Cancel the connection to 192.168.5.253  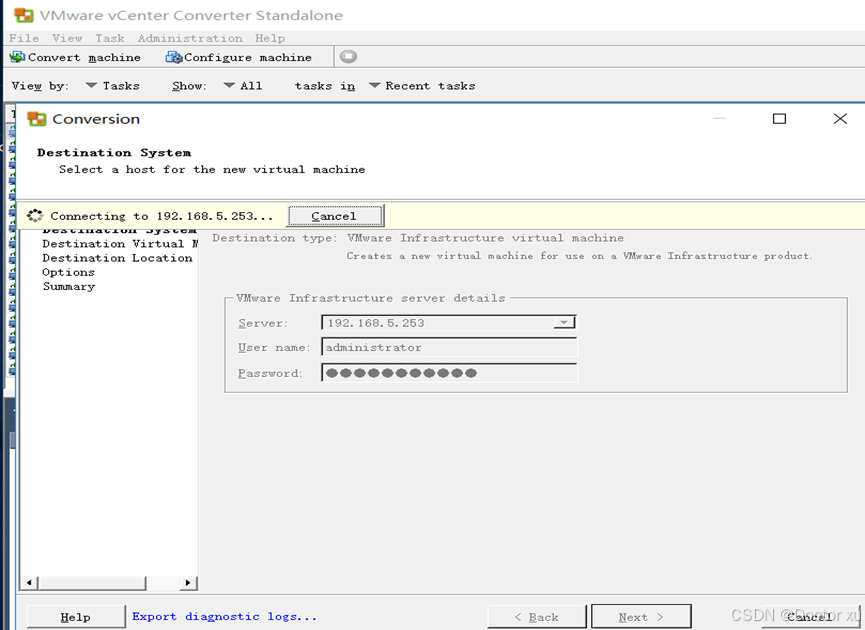(x=334, y=216)
